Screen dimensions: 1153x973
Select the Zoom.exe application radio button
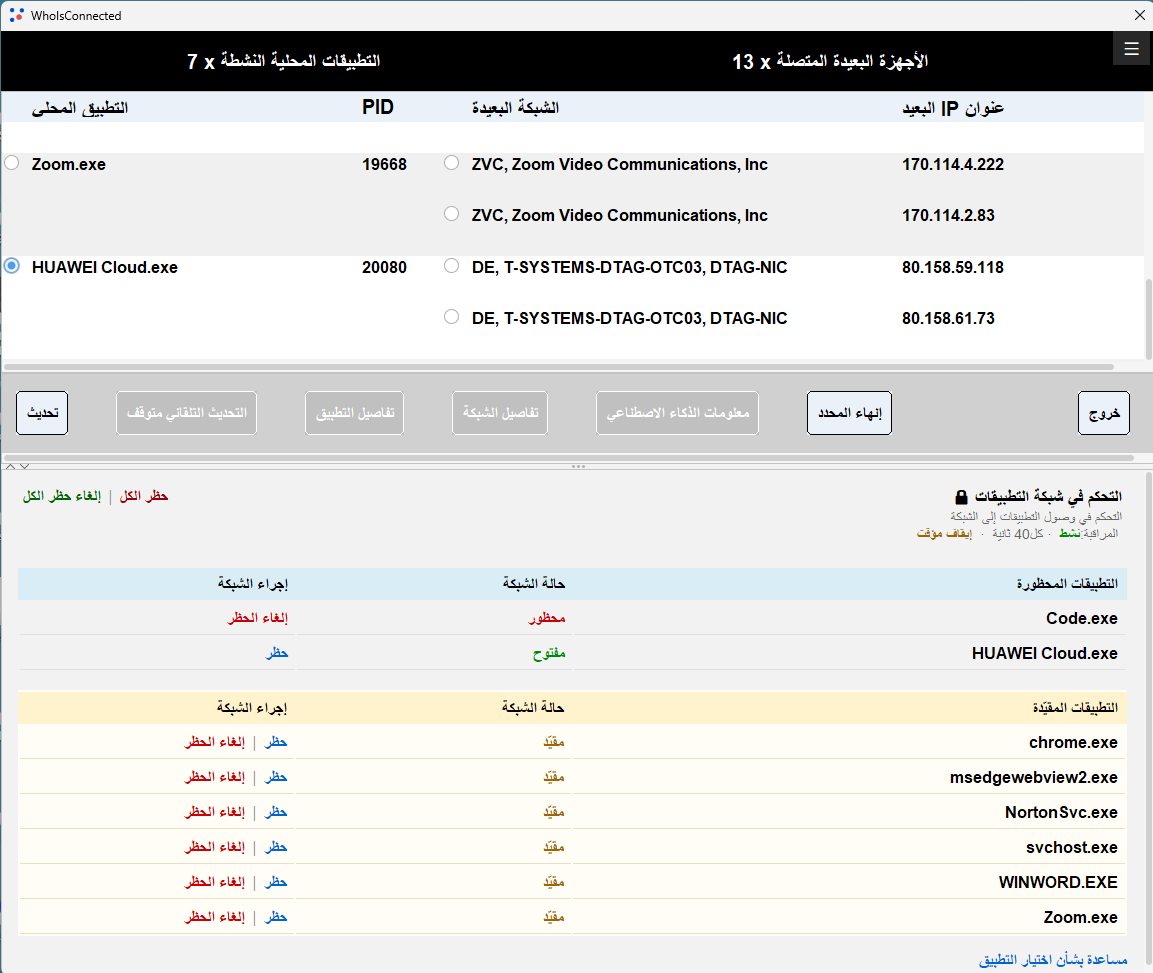12,163
